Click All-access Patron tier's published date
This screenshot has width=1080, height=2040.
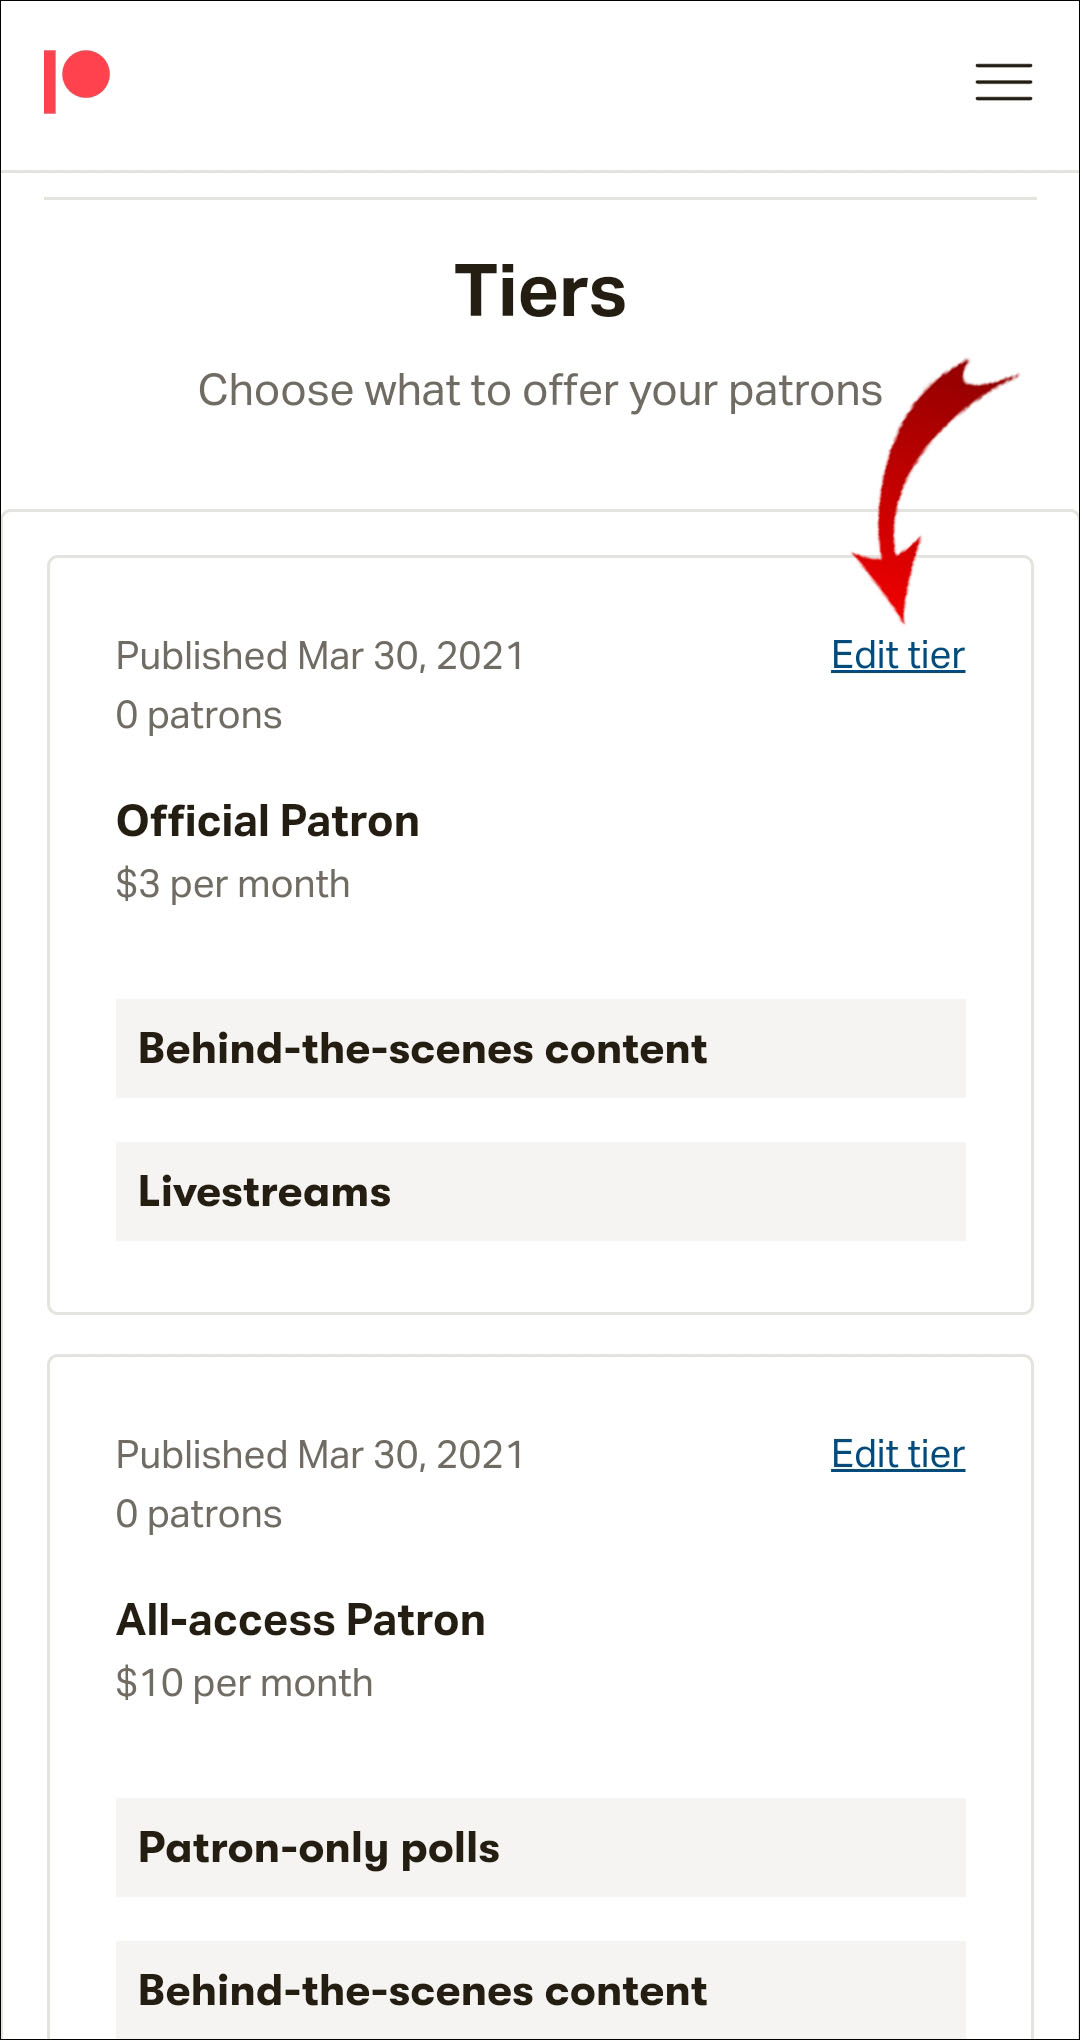tap(320, 1456)
